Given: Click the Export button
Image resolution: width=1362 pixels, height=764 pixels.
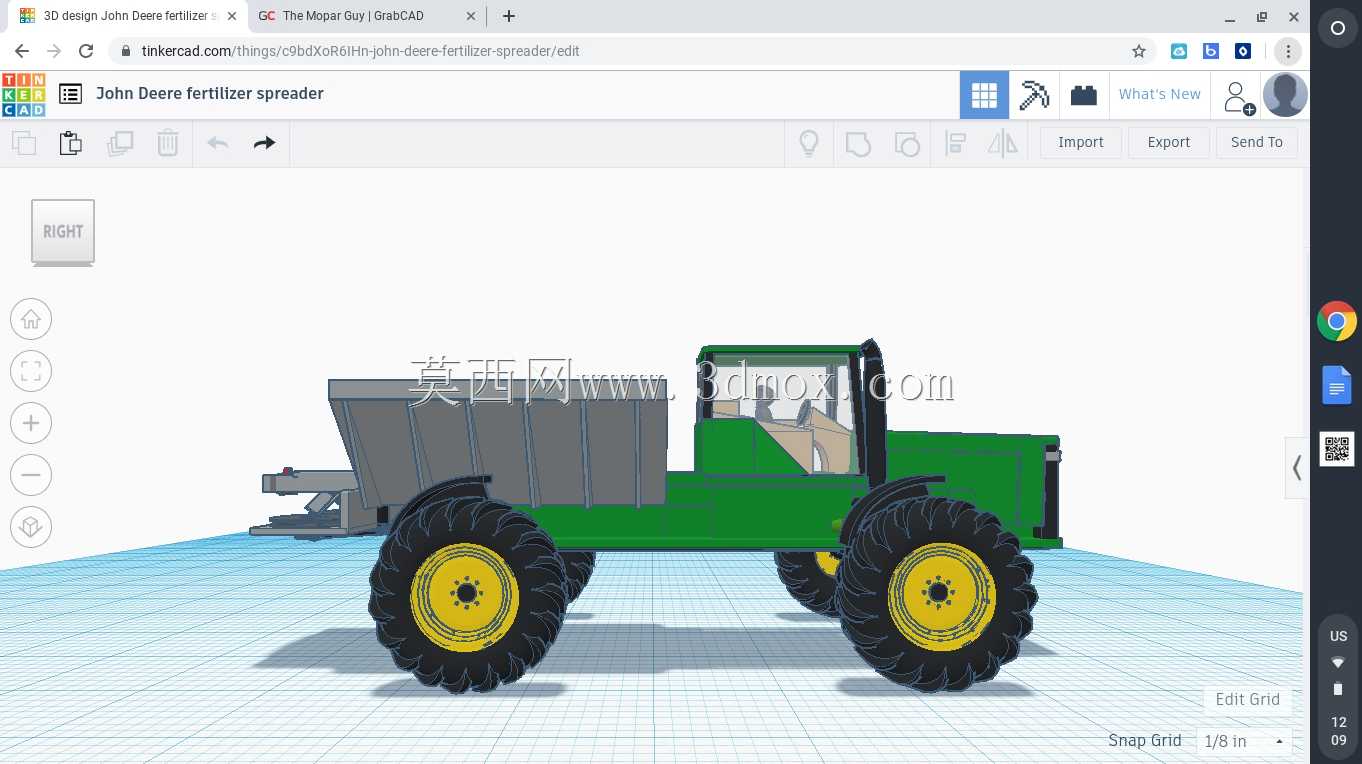Looking at the screenshot, I should click(1169, 142).
